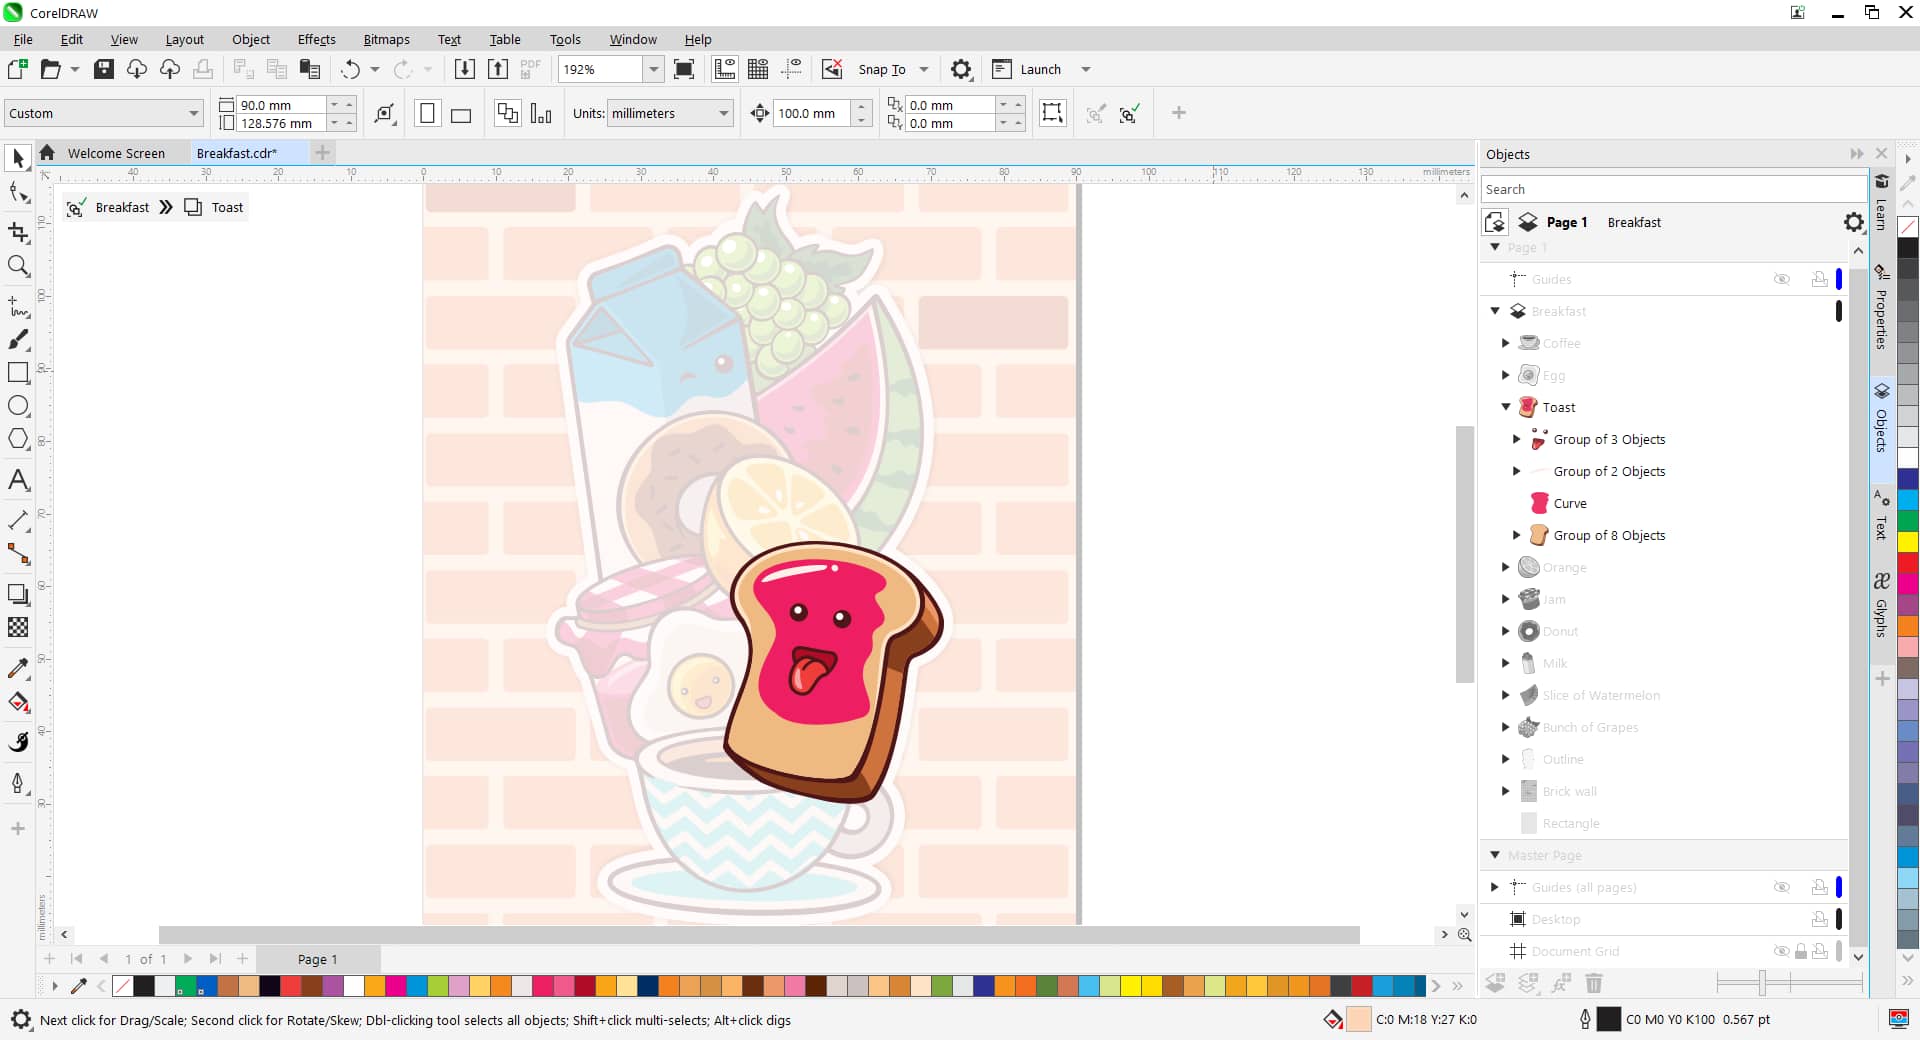1920x1040 pixels.
Task: Click Breakfast in the breadcrumb
Action: point(122,207)
